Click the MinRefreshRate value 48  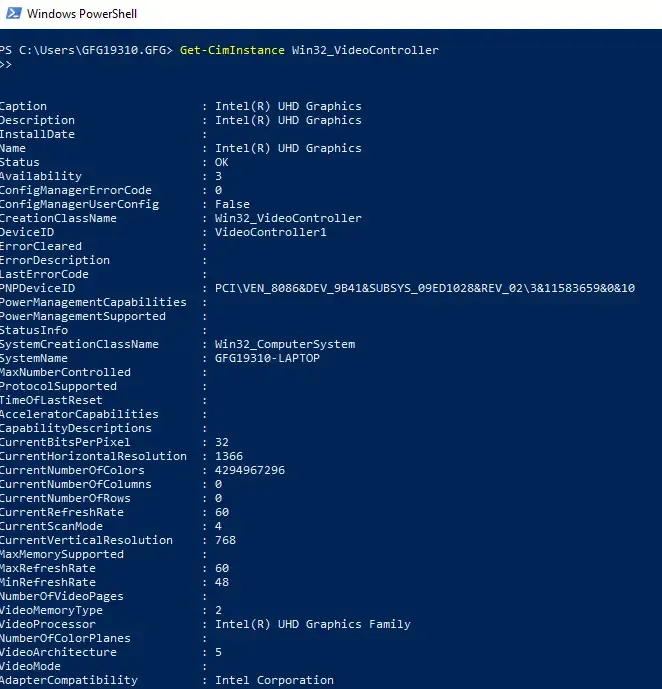(x=221, y=582)
